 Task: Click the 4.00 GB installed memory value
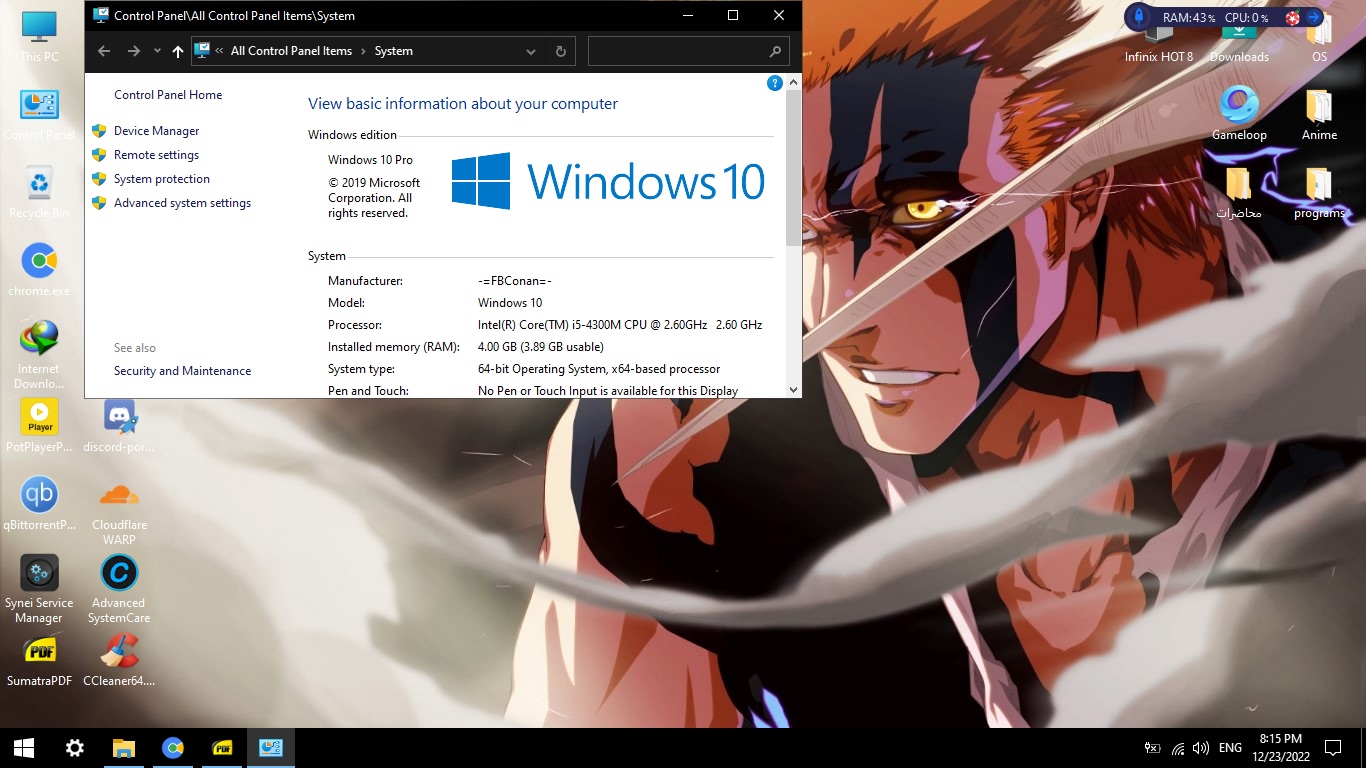point(540,347)
